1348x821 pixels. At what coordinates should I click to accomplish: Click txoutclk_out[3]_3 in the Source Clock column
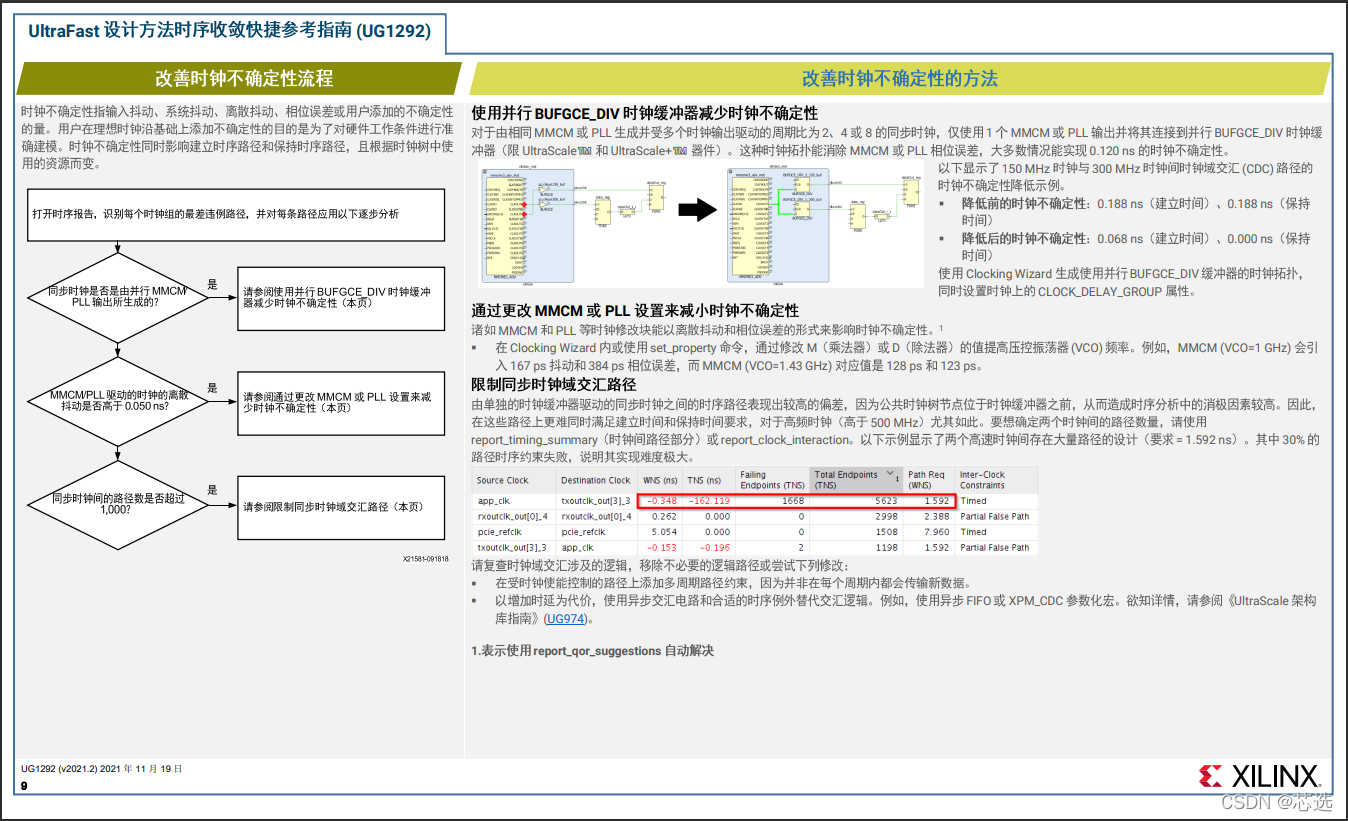click(x=512, y=548)
